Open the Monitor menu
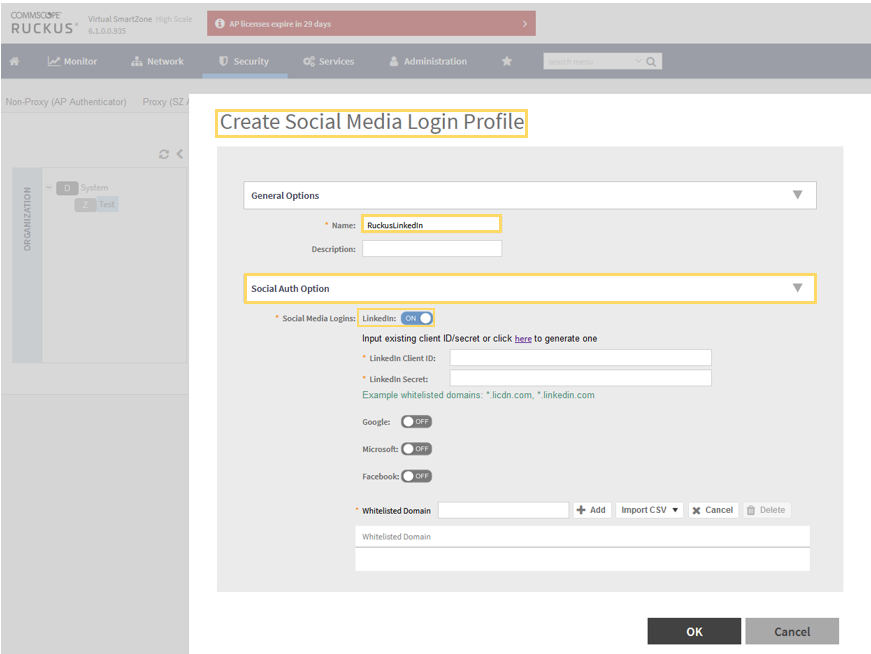The image size is (871, 654). coord(72,61)
